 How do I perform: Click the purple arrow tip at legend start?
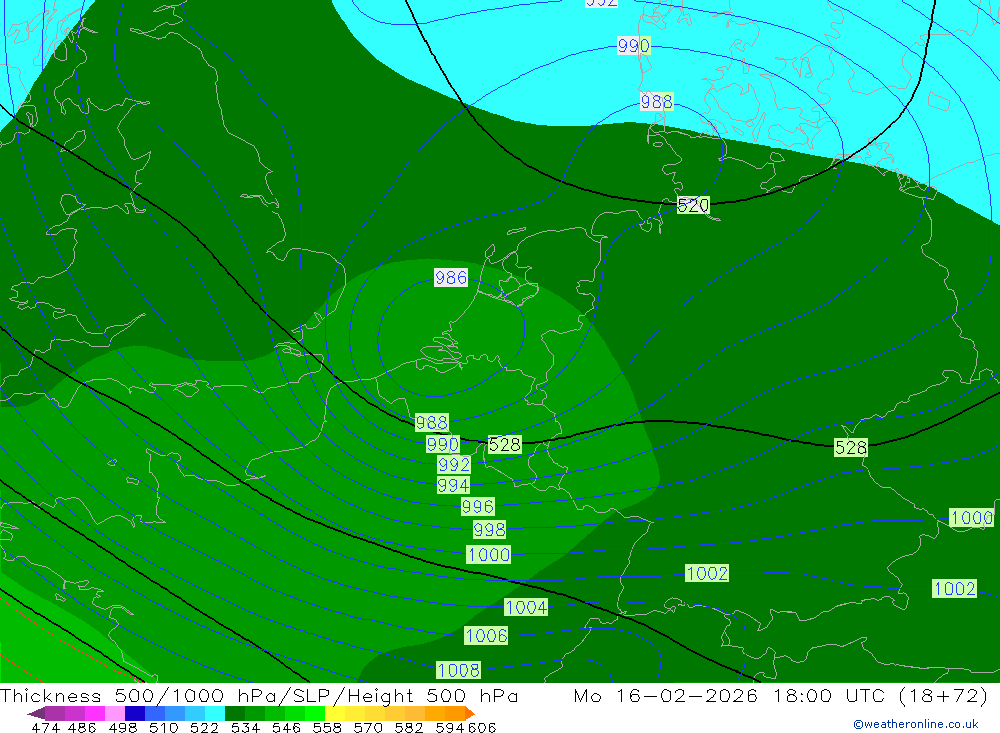(36, 713)
